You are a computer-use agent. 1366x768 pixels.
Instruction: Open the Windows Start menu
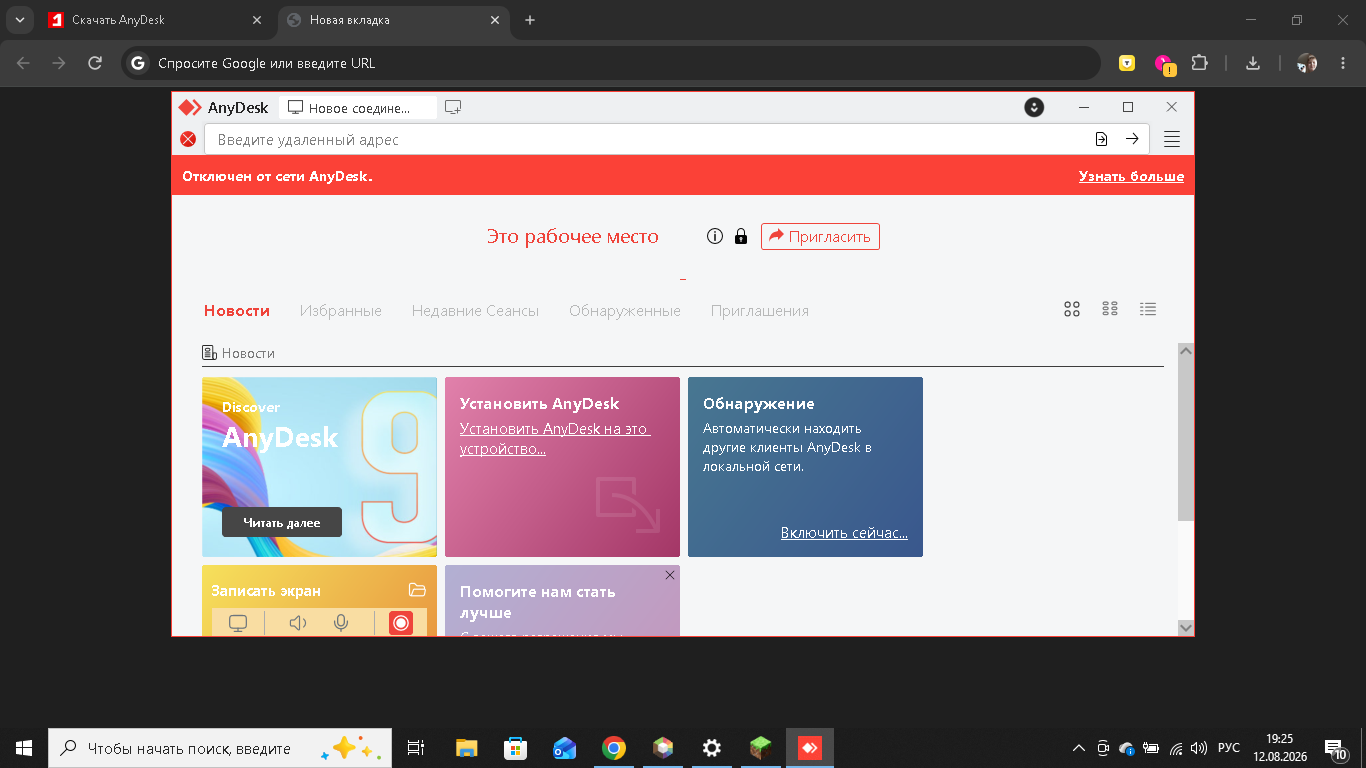tap(24, 748)
